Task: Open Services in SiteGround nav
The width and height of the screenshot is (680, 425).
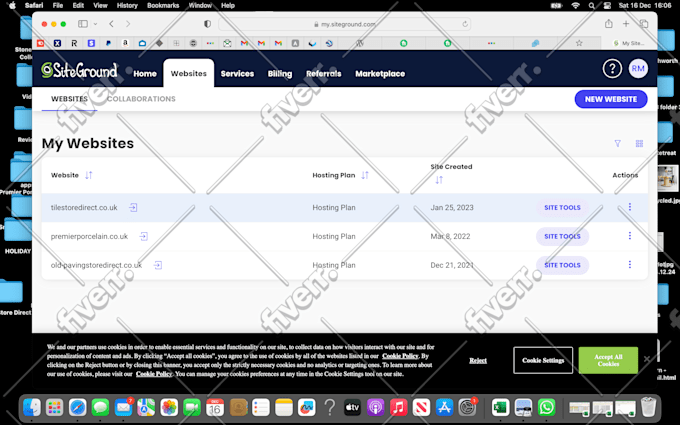Action: pos(237,74)
